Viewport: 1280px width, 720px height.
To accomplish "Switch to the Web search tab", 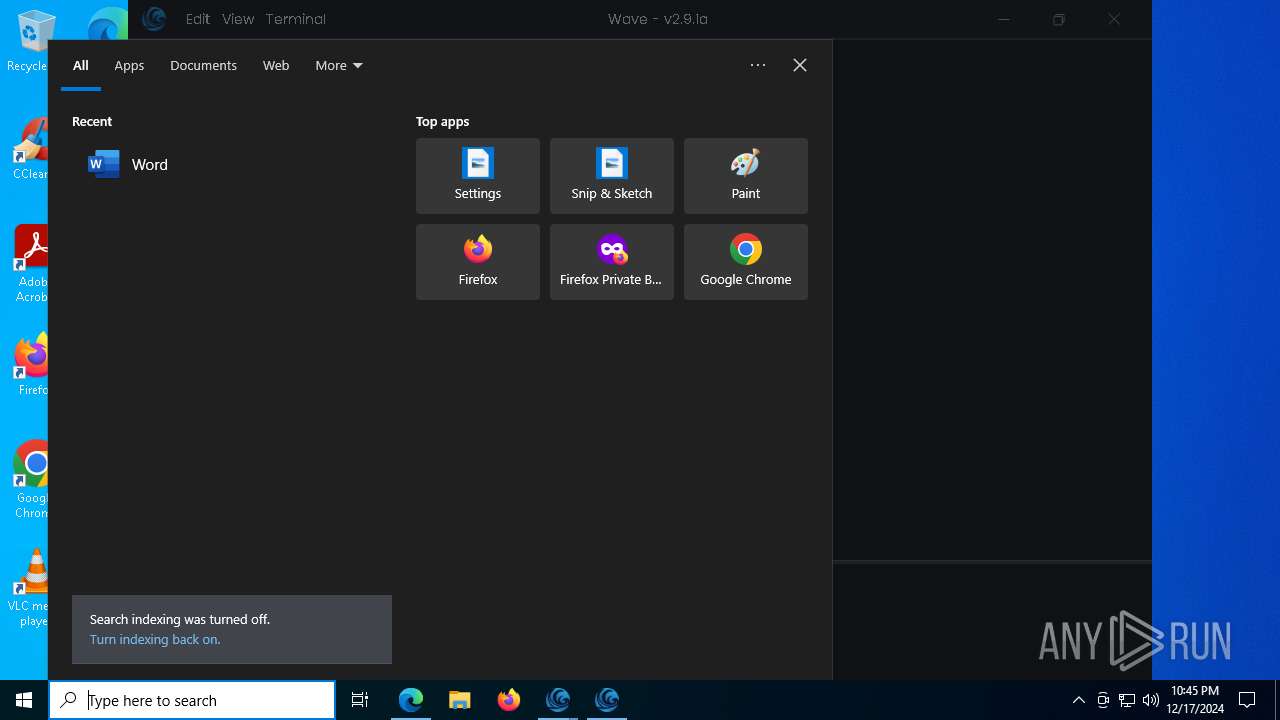I will tap(276, 65).
